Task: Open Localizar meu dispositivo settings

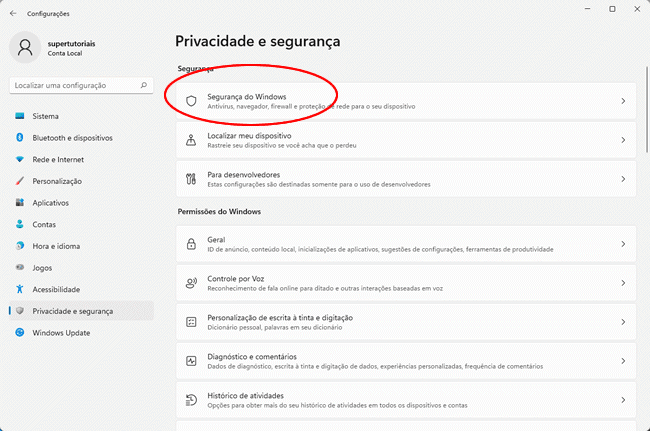Action: [406, 140]
